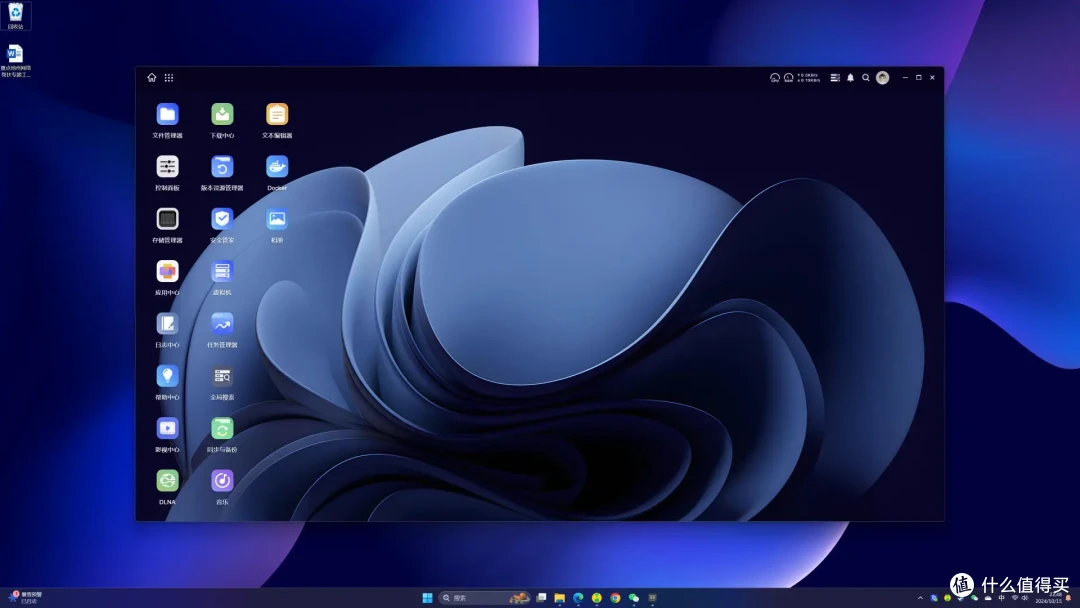Screen dimensions: 1080x608
Task: Open Google Chrome from the taskbar
Action: (x=615, y=598)
